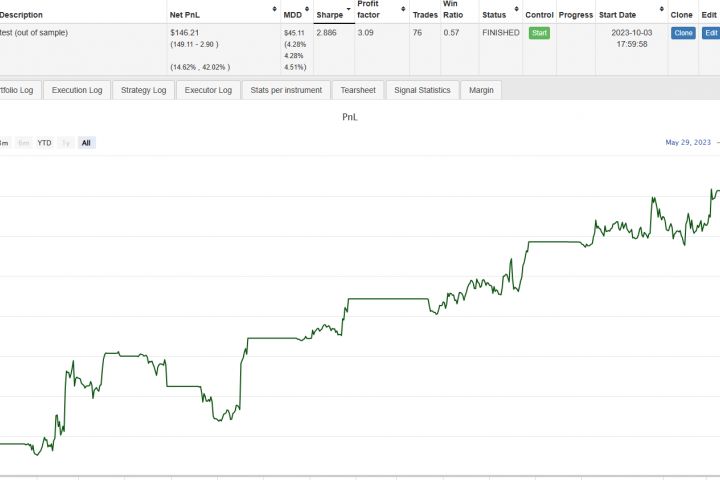This screenshot has height=480, width=720.
Task: Click the green PnL curve line
Action: [x=388, y=299]
